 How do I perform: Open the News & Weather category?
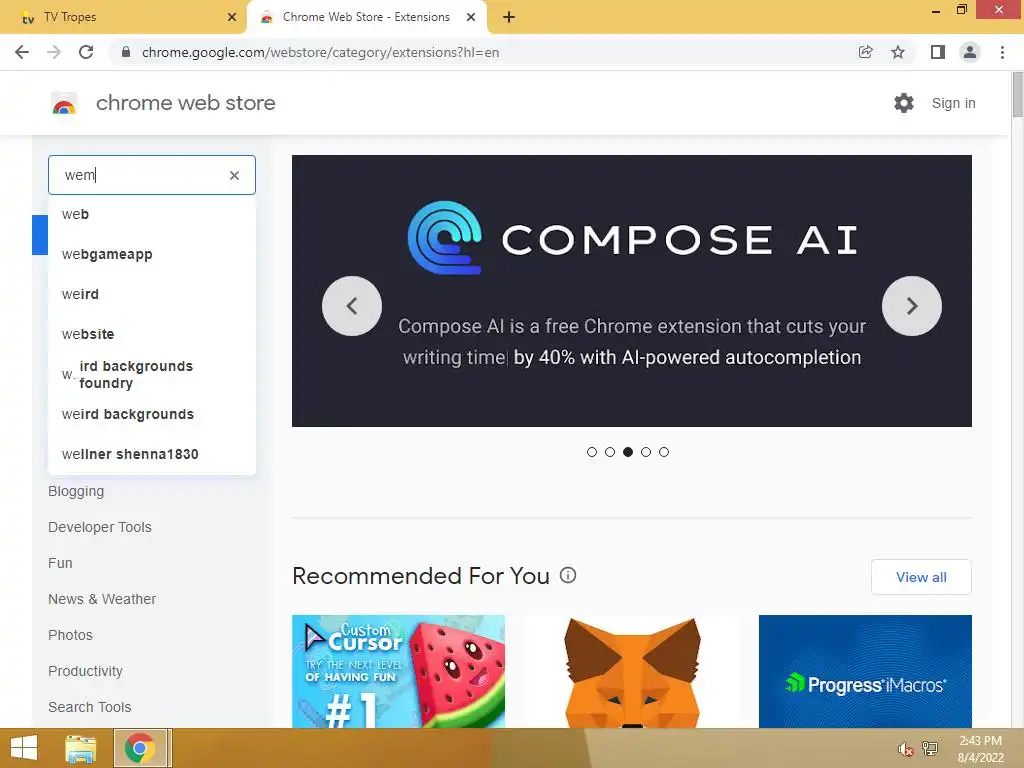102,599
